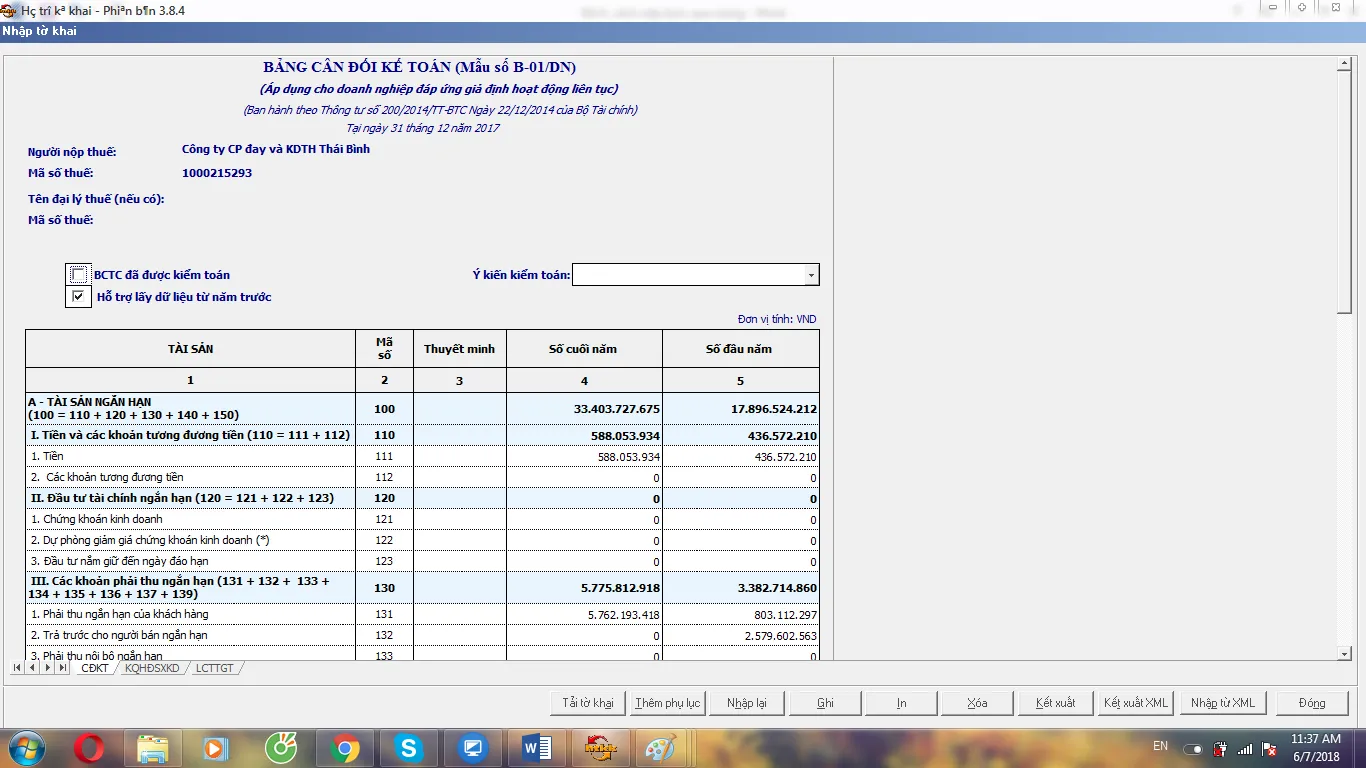Viewport: 1366px width, 768px height.
Task: Switch to the CĐKT sheet tab
Action: (x=94, y=668)
